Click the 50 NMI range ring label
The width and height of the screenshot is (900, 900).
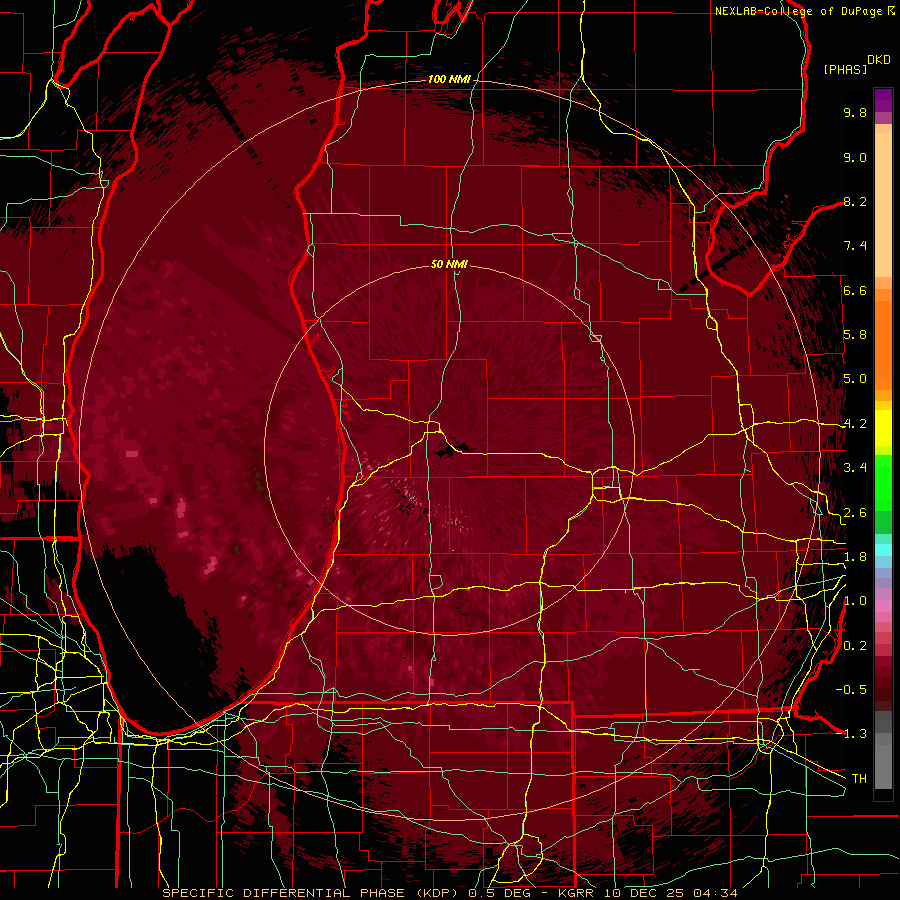coord(449,265)
